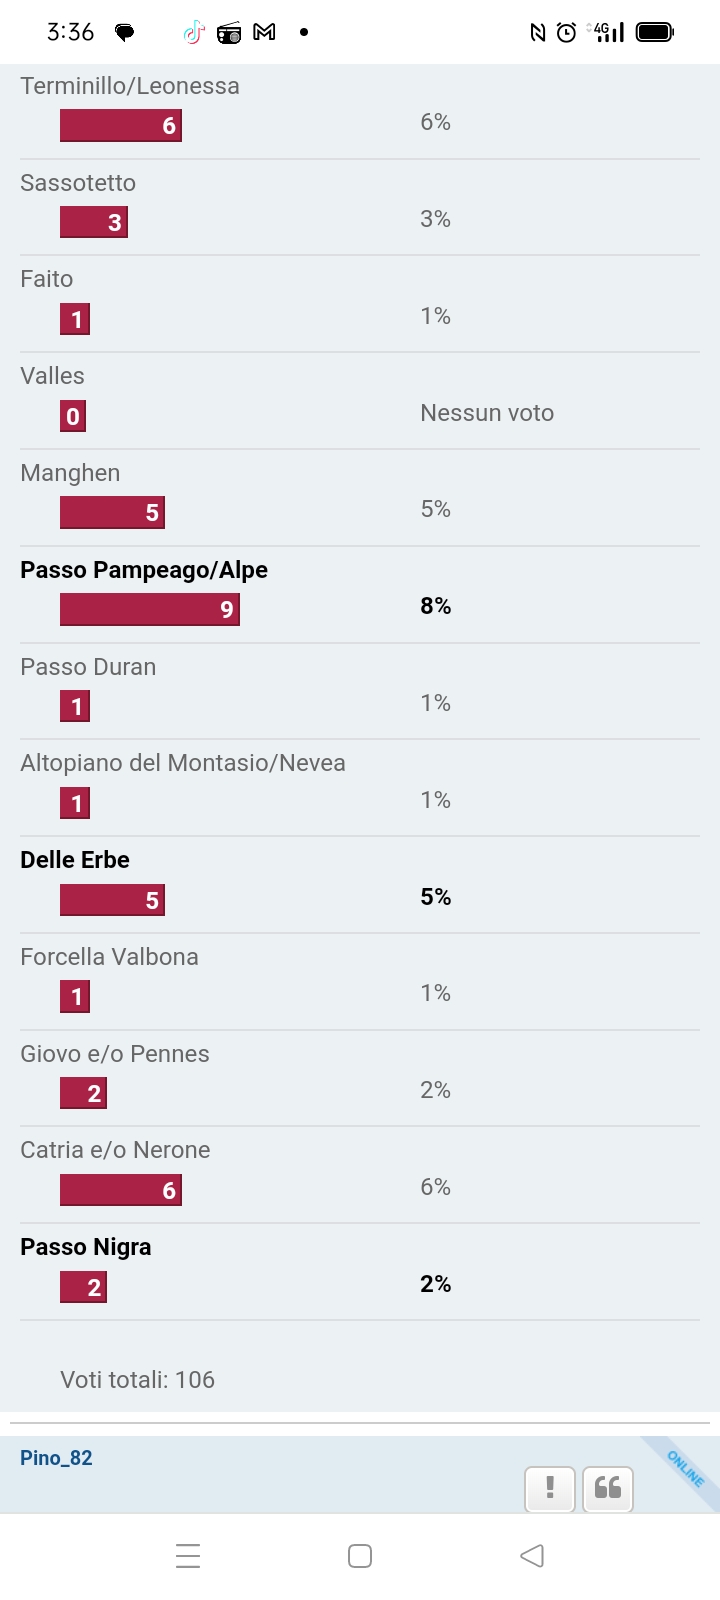The height and width of the screenshot is (1600, 720).
Task: Select the Delle Erbe poll option
Action: pyautogui.click(x=75, y=860)
